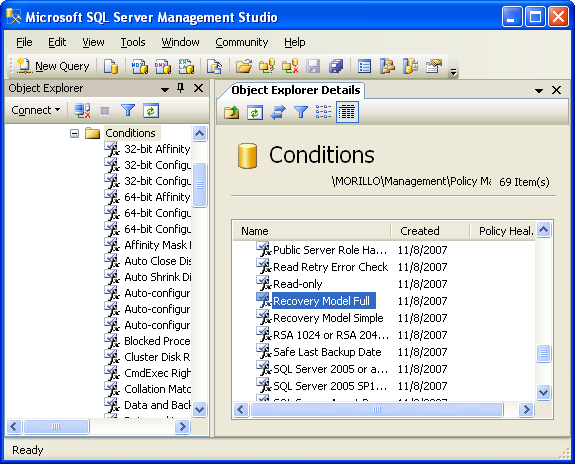Open Properties Window toolbar icon
575x464 pixels.
(x=433, y=66)
